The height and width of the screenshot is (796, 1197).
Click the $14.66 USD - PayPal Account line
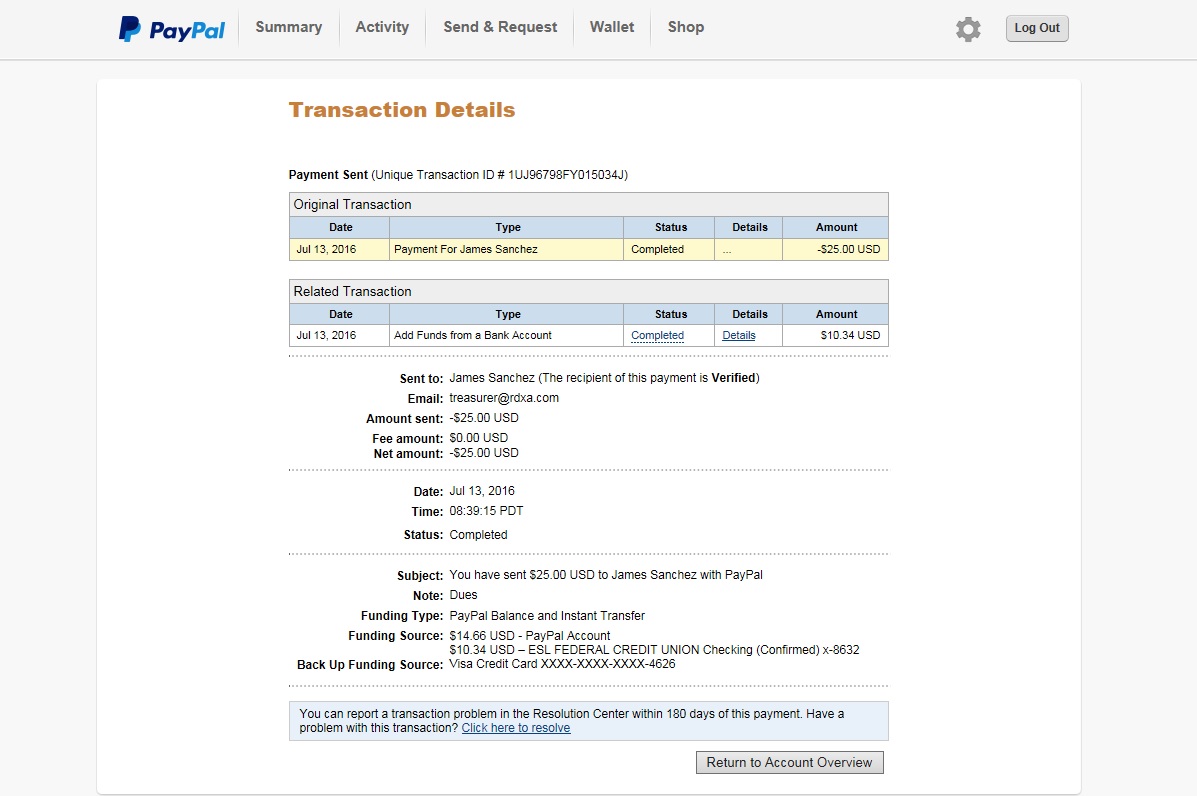(530, 636)
